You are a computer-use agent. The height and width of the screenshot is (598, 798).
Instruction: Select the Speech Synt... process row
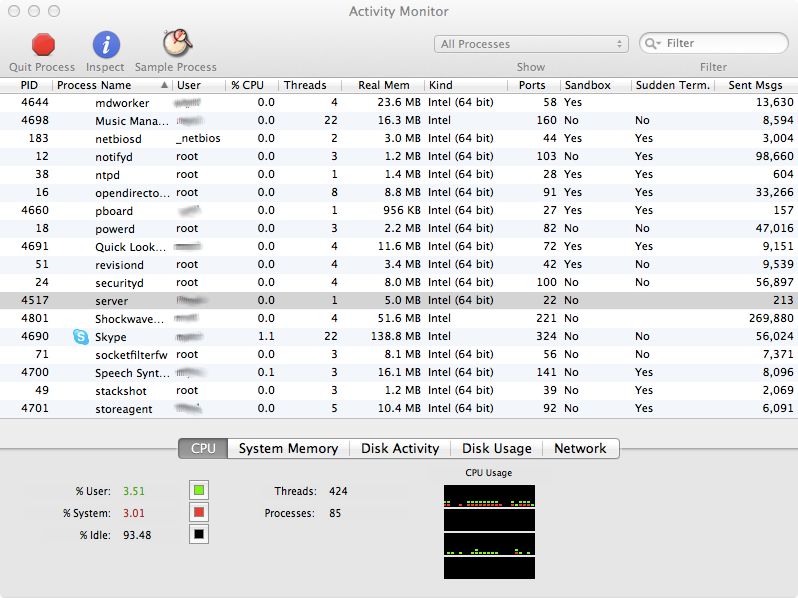[x=399, y=372]
